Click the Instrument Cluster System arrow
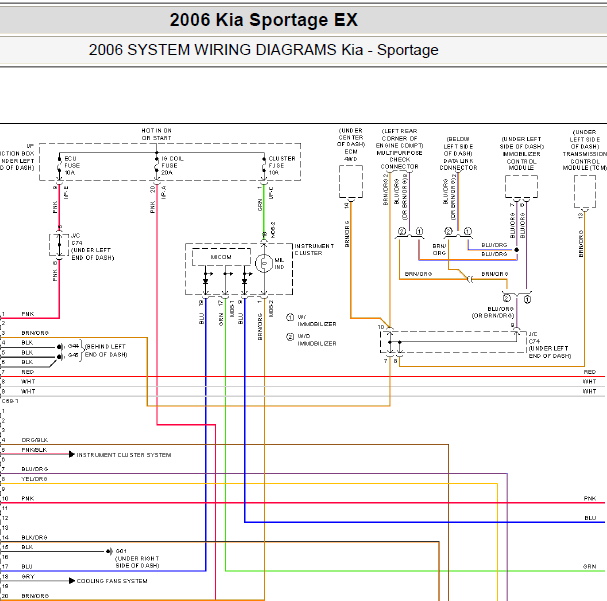This screenshot has width=607, height=601. tap(72, 454)
